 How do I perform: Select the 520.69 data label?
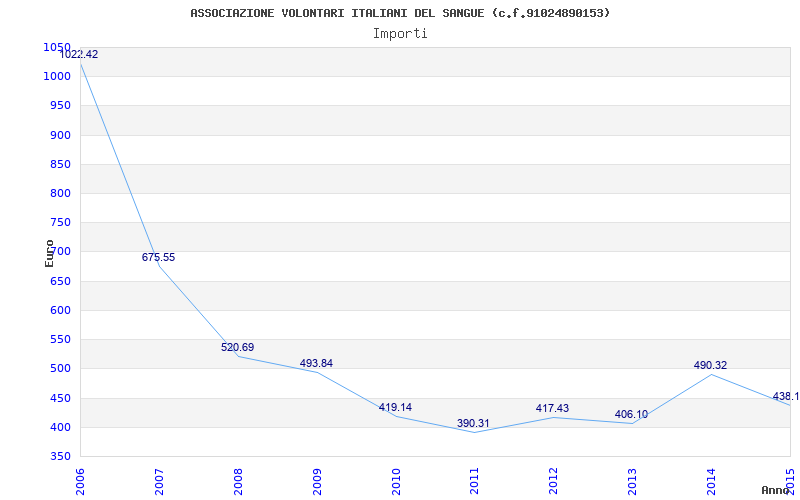pyautogui.click(x=237, y=347)
